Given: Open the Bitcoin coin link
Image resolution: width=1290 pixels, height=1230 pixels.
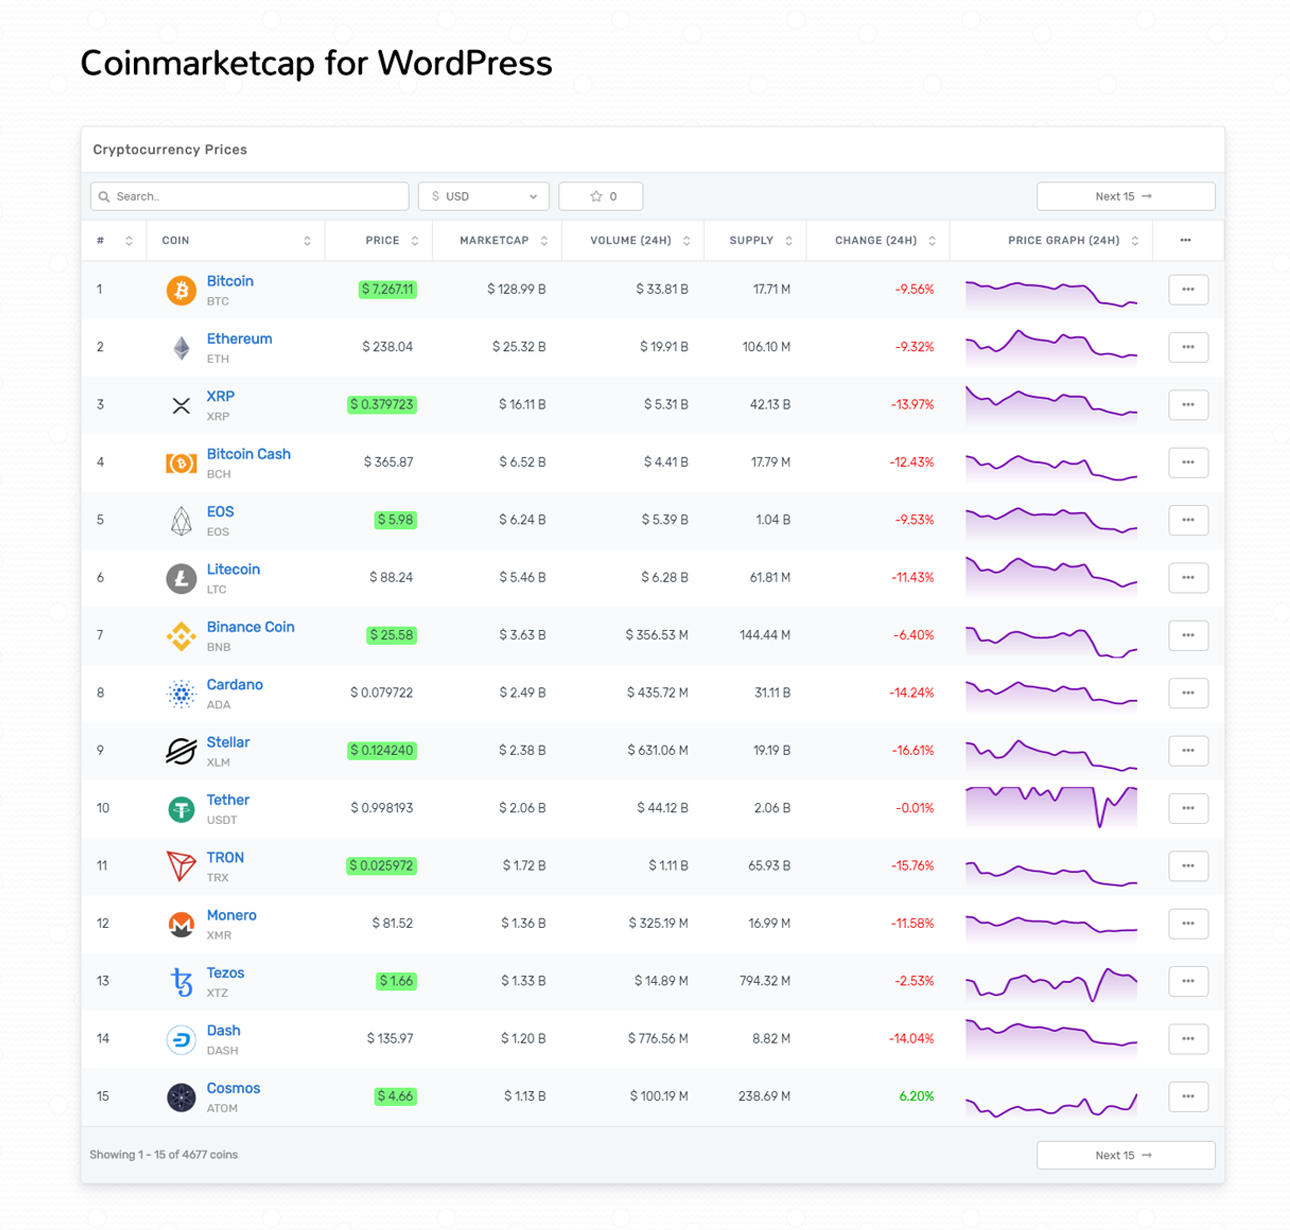Looking at the screenshot, I should pos(230,281).
